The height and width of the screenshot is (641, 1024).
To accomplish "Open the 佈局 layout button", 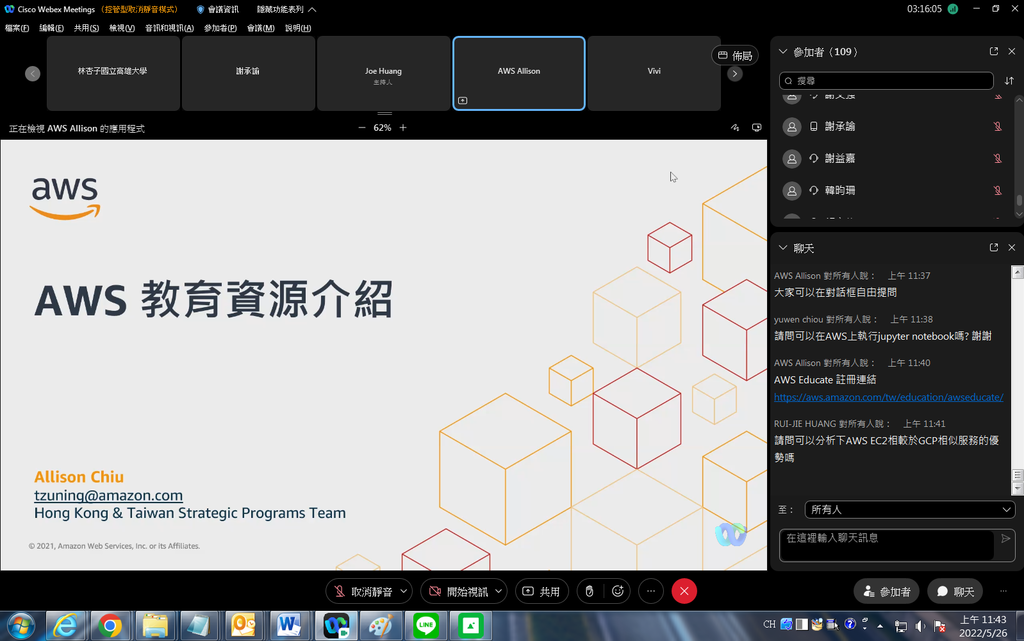I will 735,55.
